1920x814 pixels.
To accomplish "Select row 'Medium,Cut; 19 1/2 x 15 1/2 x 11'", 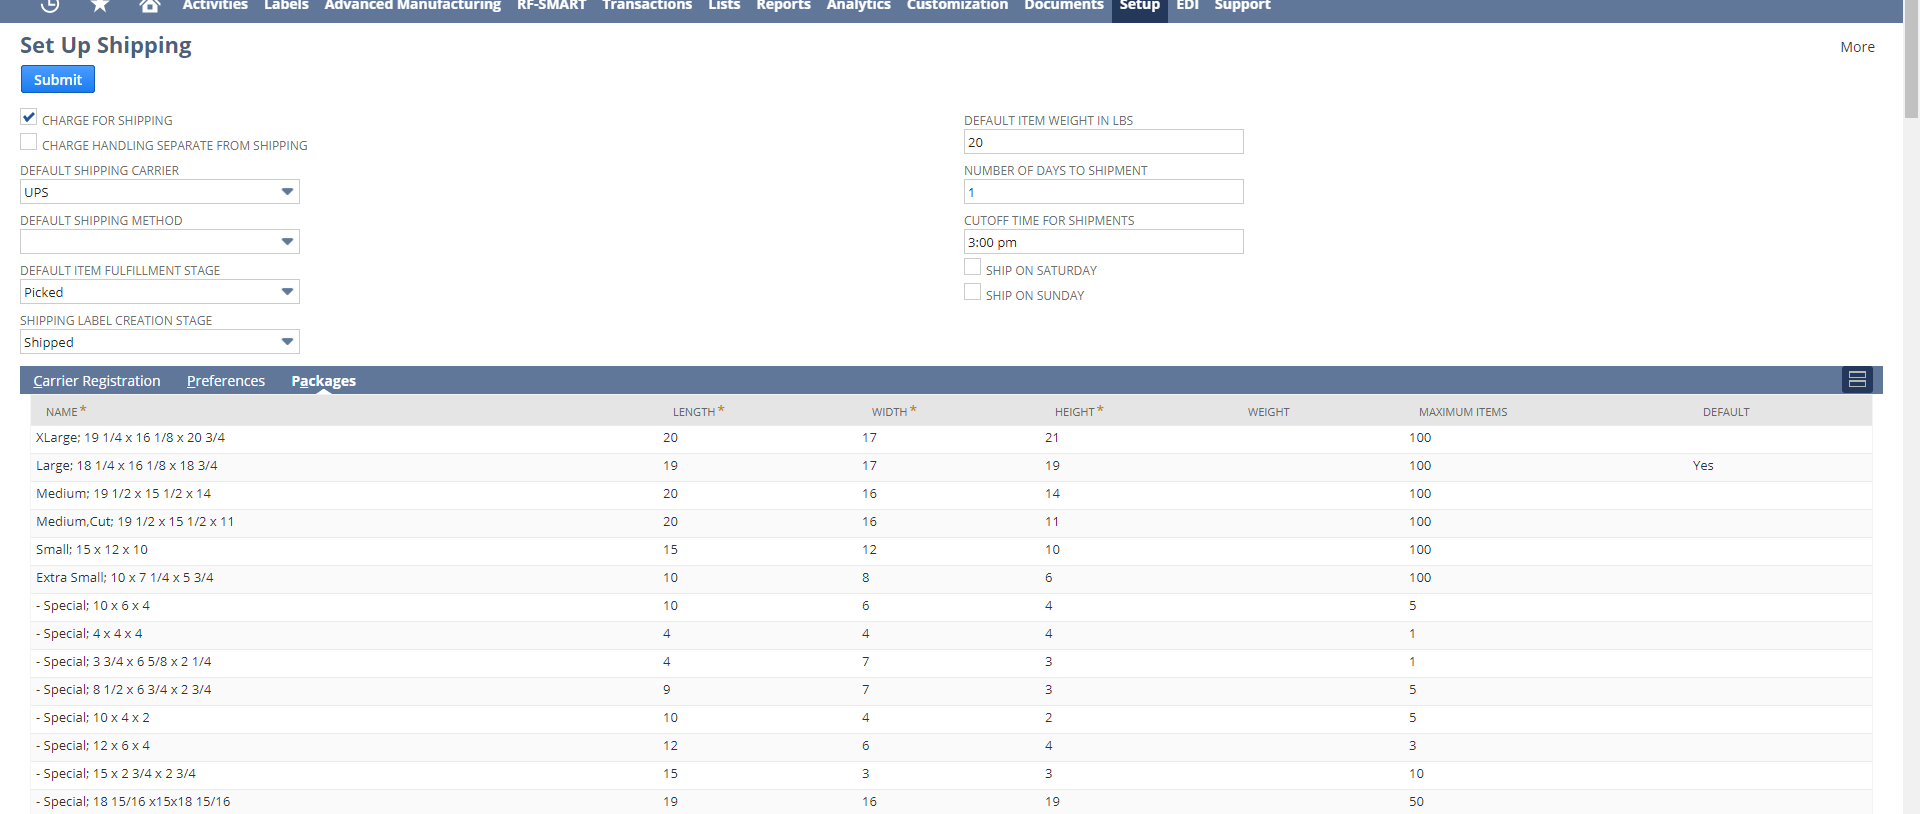I will click(951, 522).
